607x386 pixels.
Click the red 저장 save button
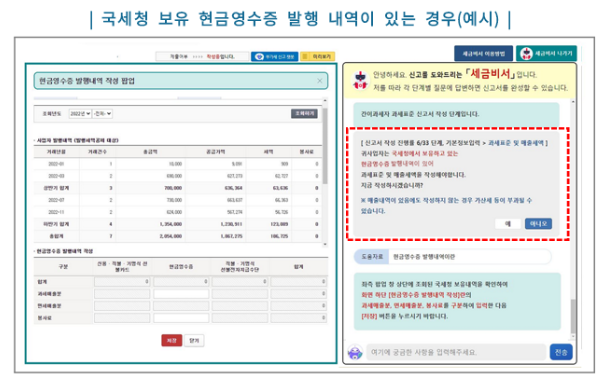click(171, 340)
